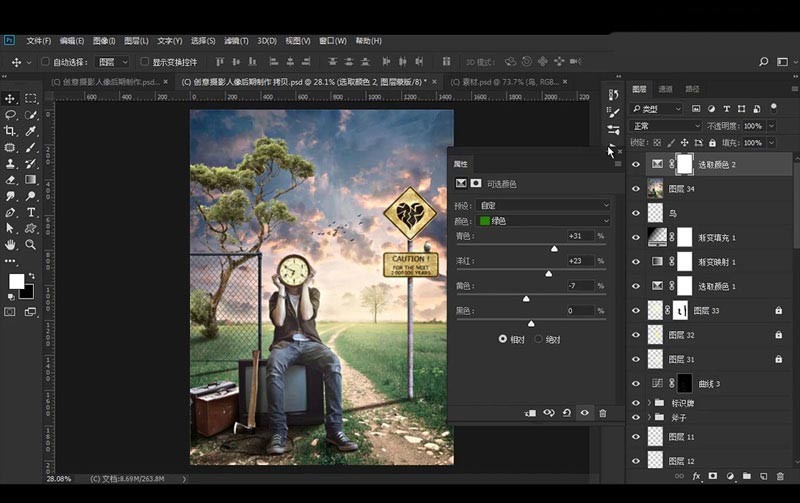Clip adjustment to layer below icon
This screenshot has height=503, width=800.
point(530,413)
